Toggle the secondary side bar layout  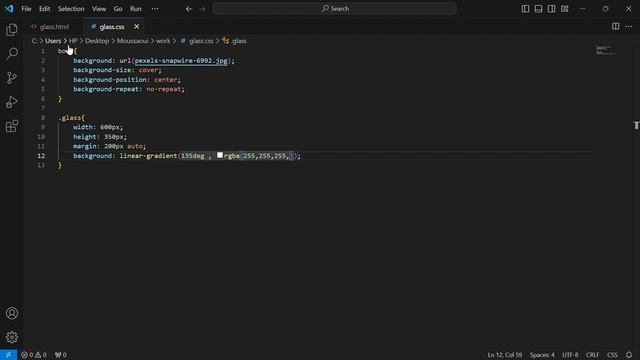tap(551, 9)
